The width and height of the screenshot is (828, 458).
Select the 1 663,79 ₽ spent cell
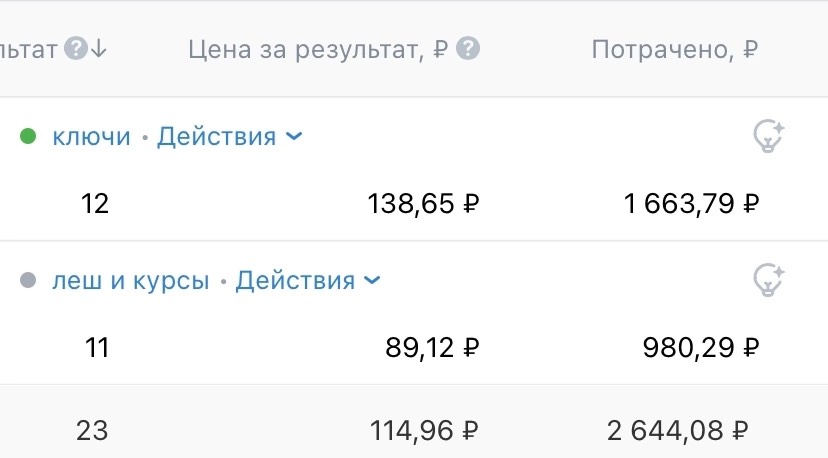[691, 204]
